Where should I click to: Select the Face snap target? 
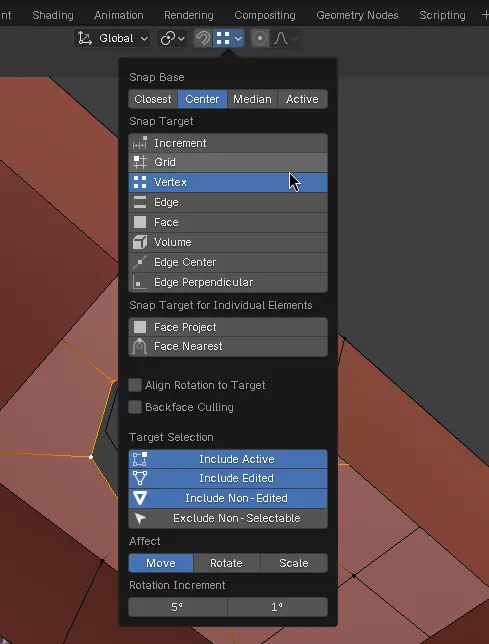pyautogui.click(x=228, y=222)
